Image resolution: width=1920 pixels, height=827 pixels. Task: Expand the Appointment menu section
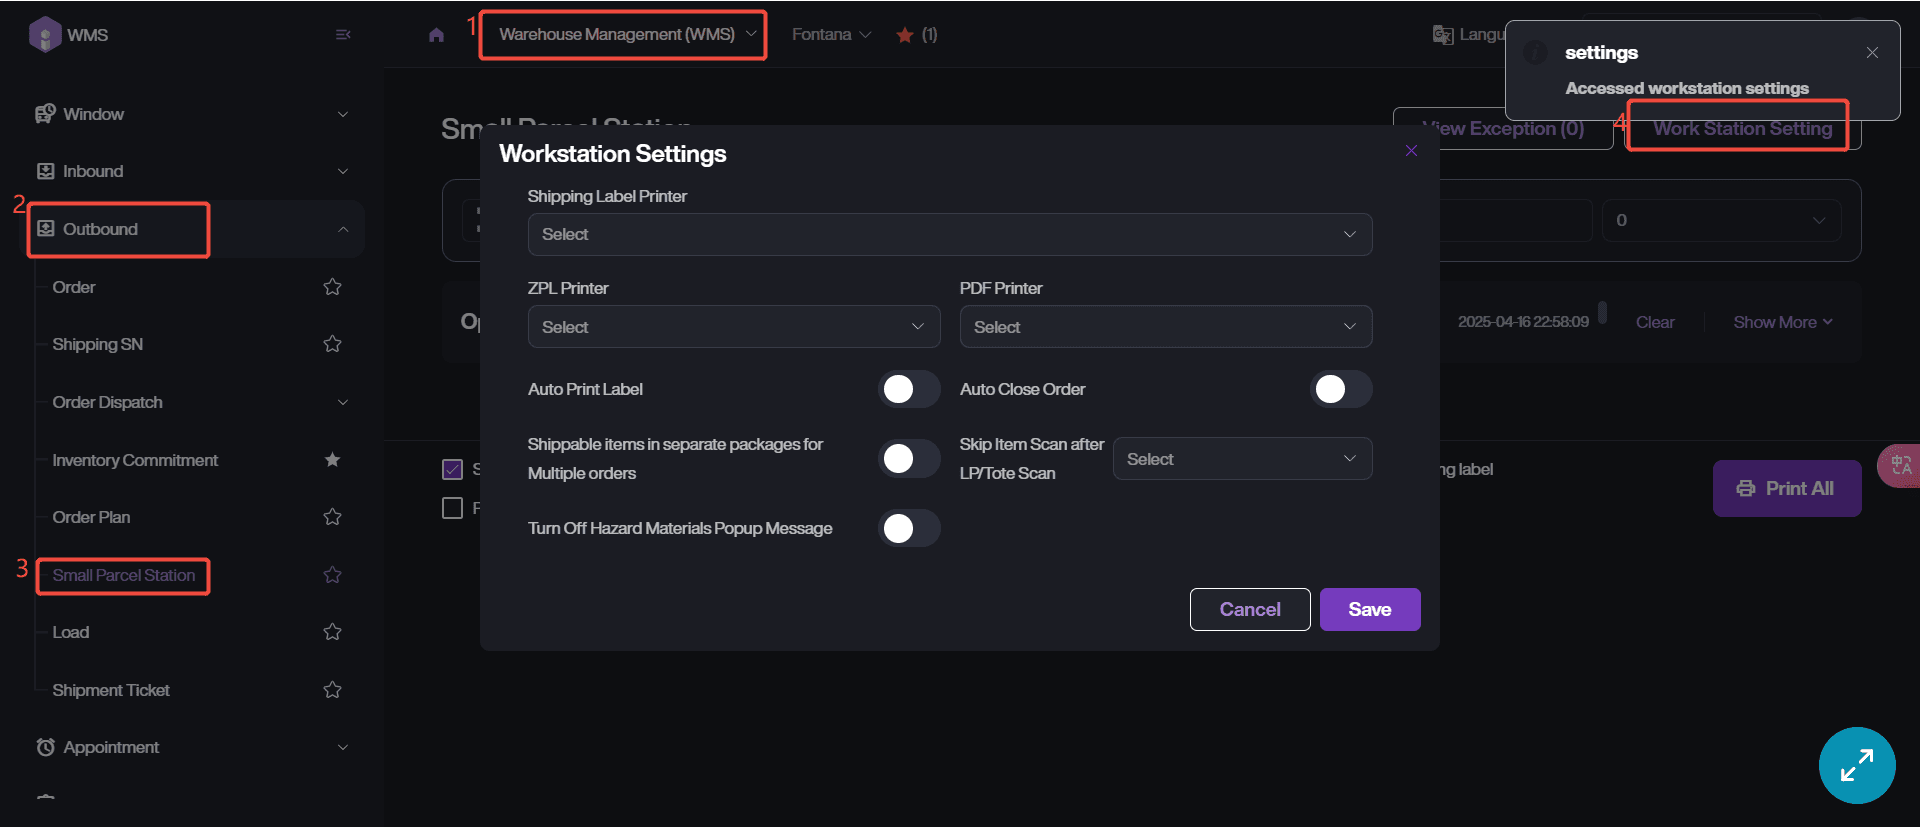click(x=343, y=747)
